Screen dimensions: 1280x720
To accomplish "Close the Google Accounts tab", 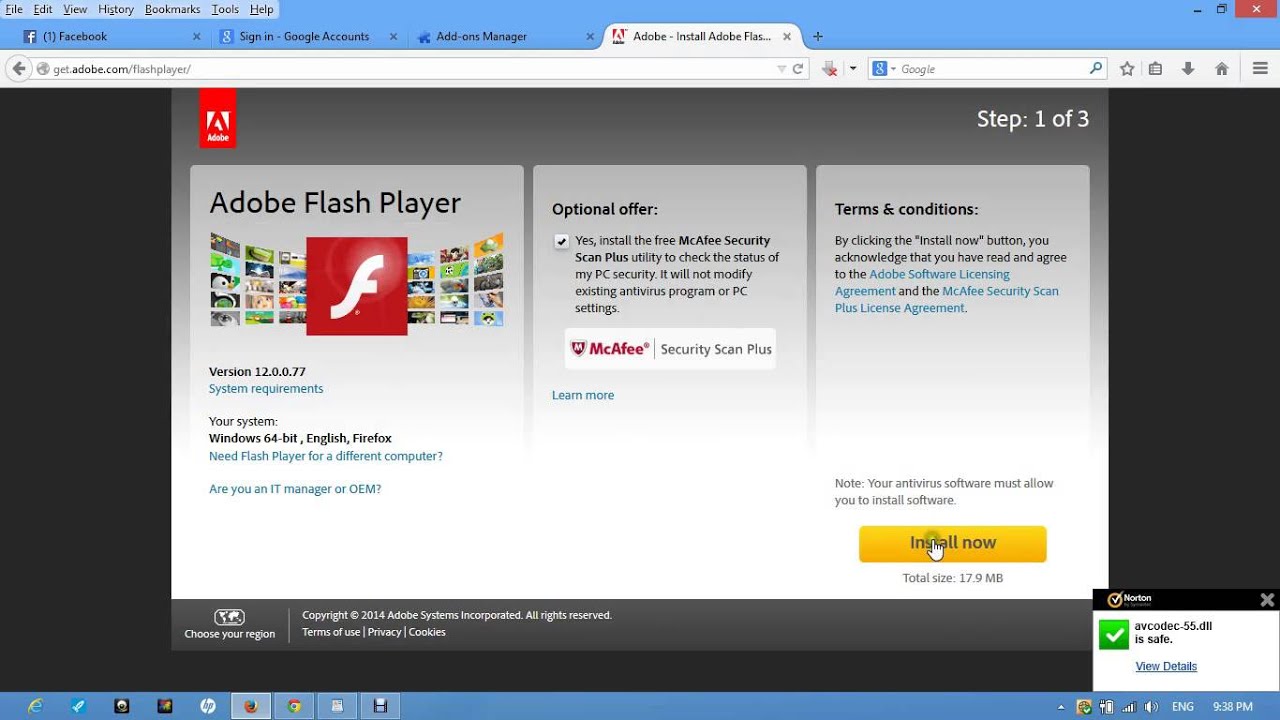I will (392, 37).
